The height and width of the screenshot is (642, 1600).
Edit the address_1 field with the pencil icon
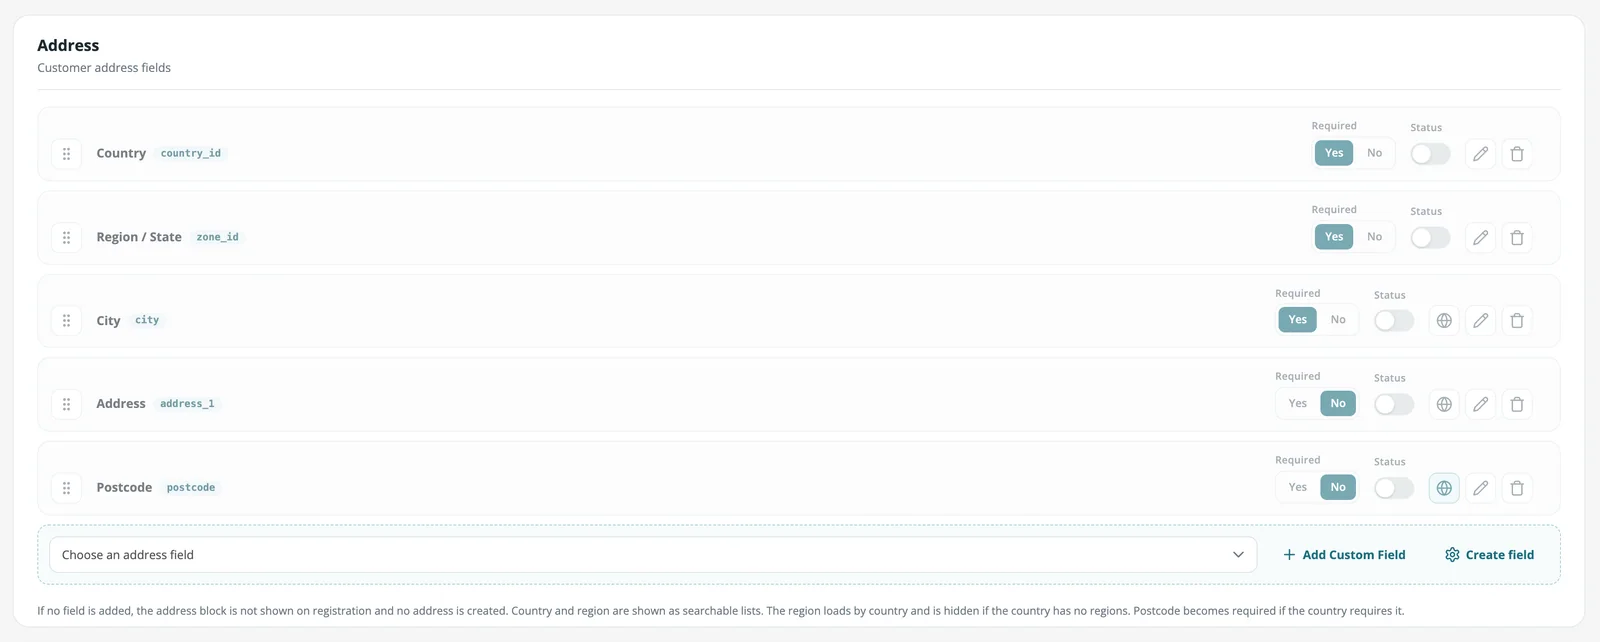tap(1480, 404)
